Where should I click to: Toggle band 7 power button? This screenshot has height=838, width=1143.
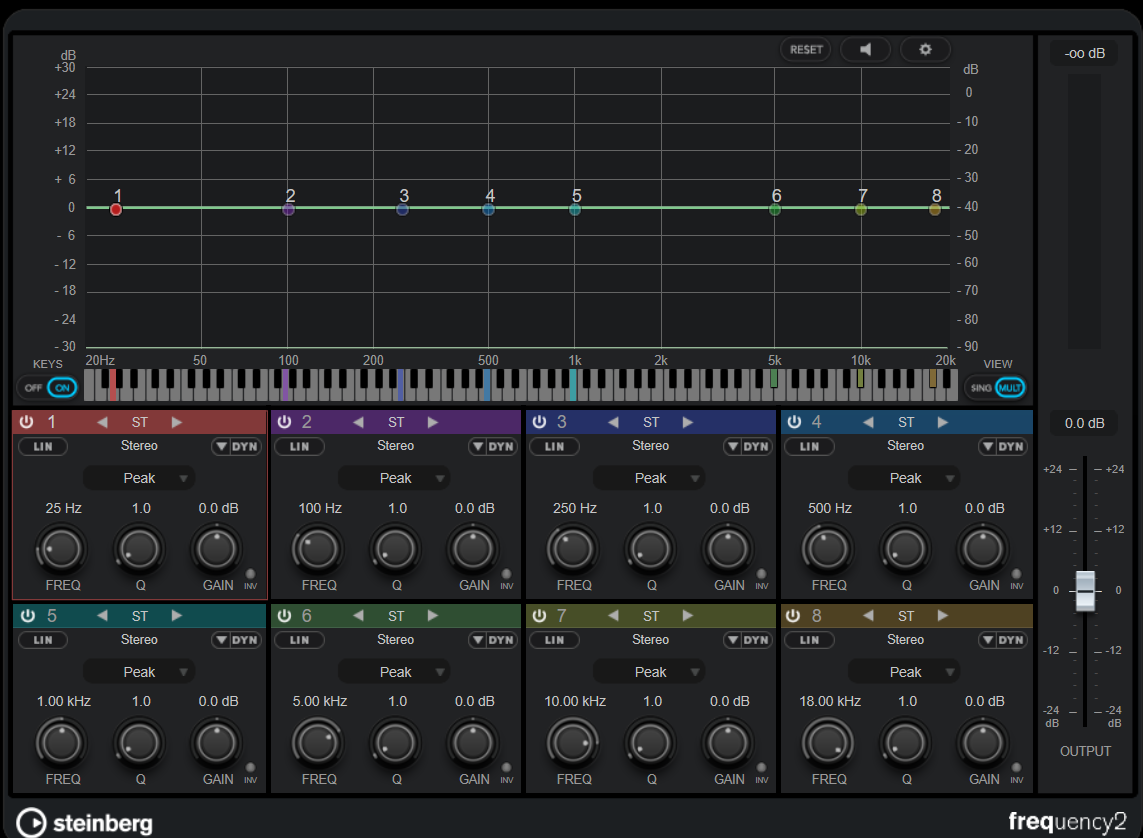(x=539, y=616)
